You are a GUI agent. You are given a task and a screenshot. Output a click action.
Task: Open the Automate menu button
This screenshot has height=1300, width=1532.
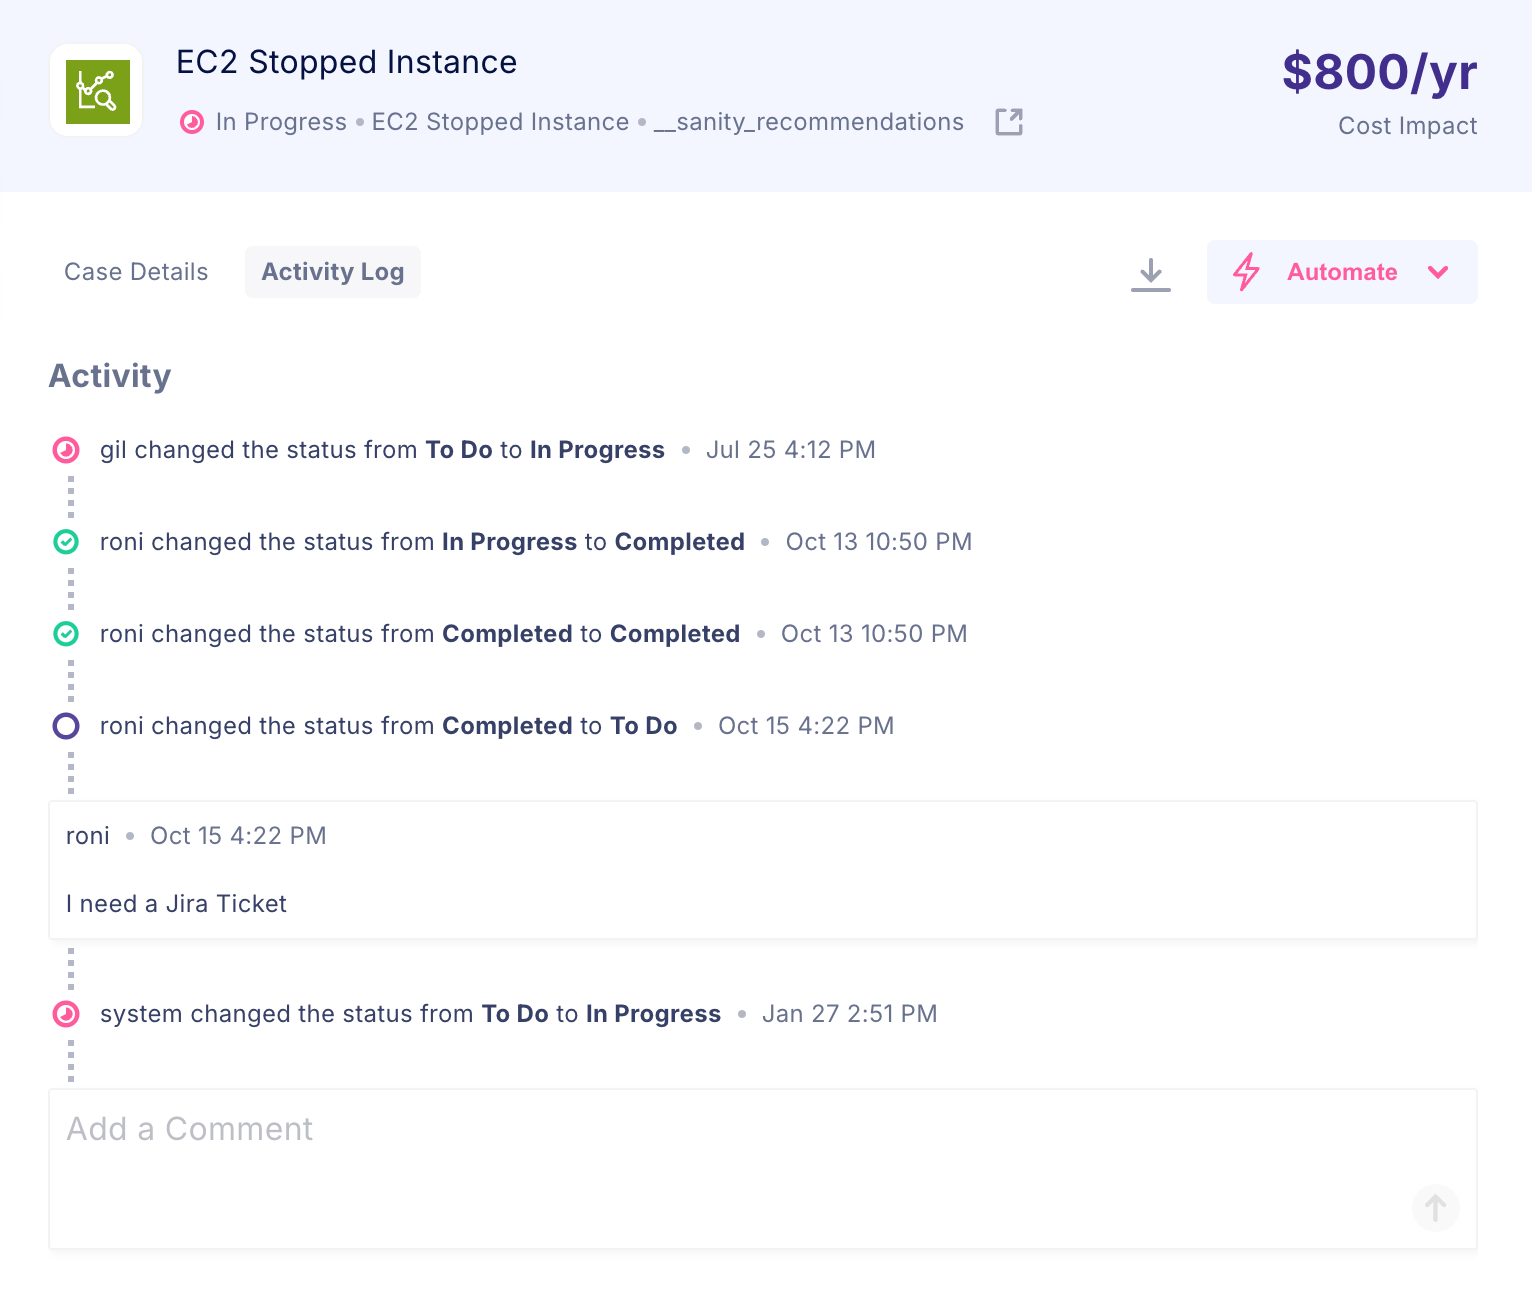pyautogui.click(x=1341, y=272)
